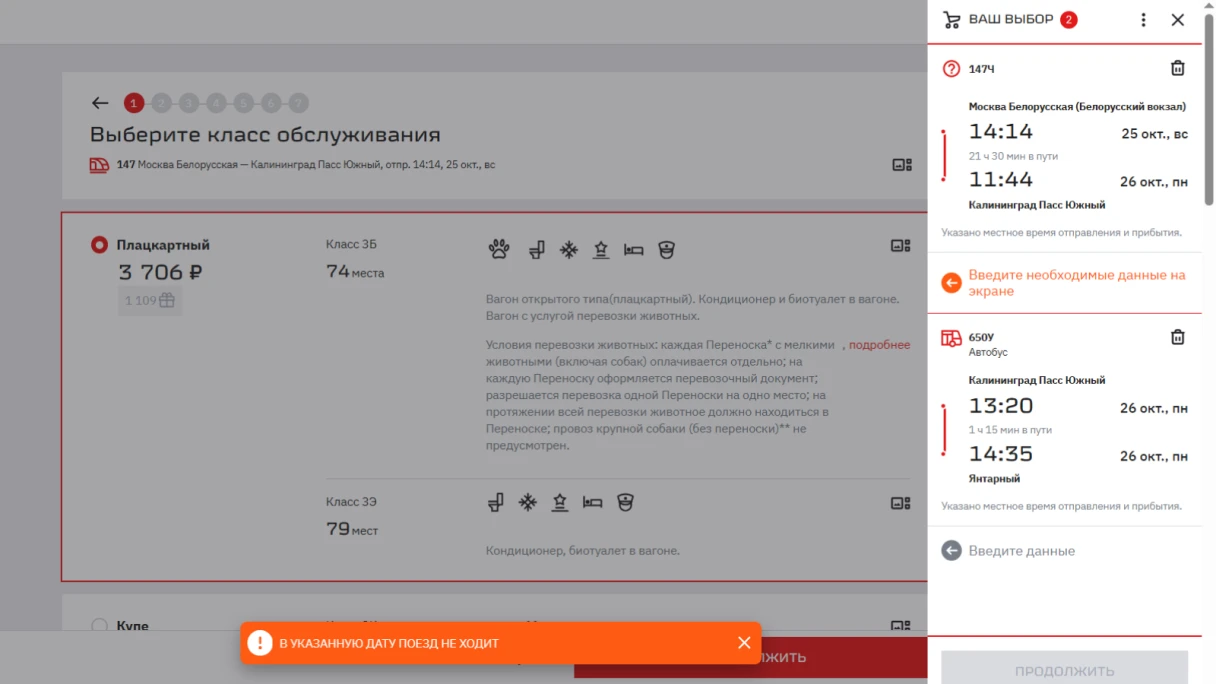1216x684 pixels.
Task: Click the gray arrow circle next to Введите данные
Action: (x=952, y=550)
